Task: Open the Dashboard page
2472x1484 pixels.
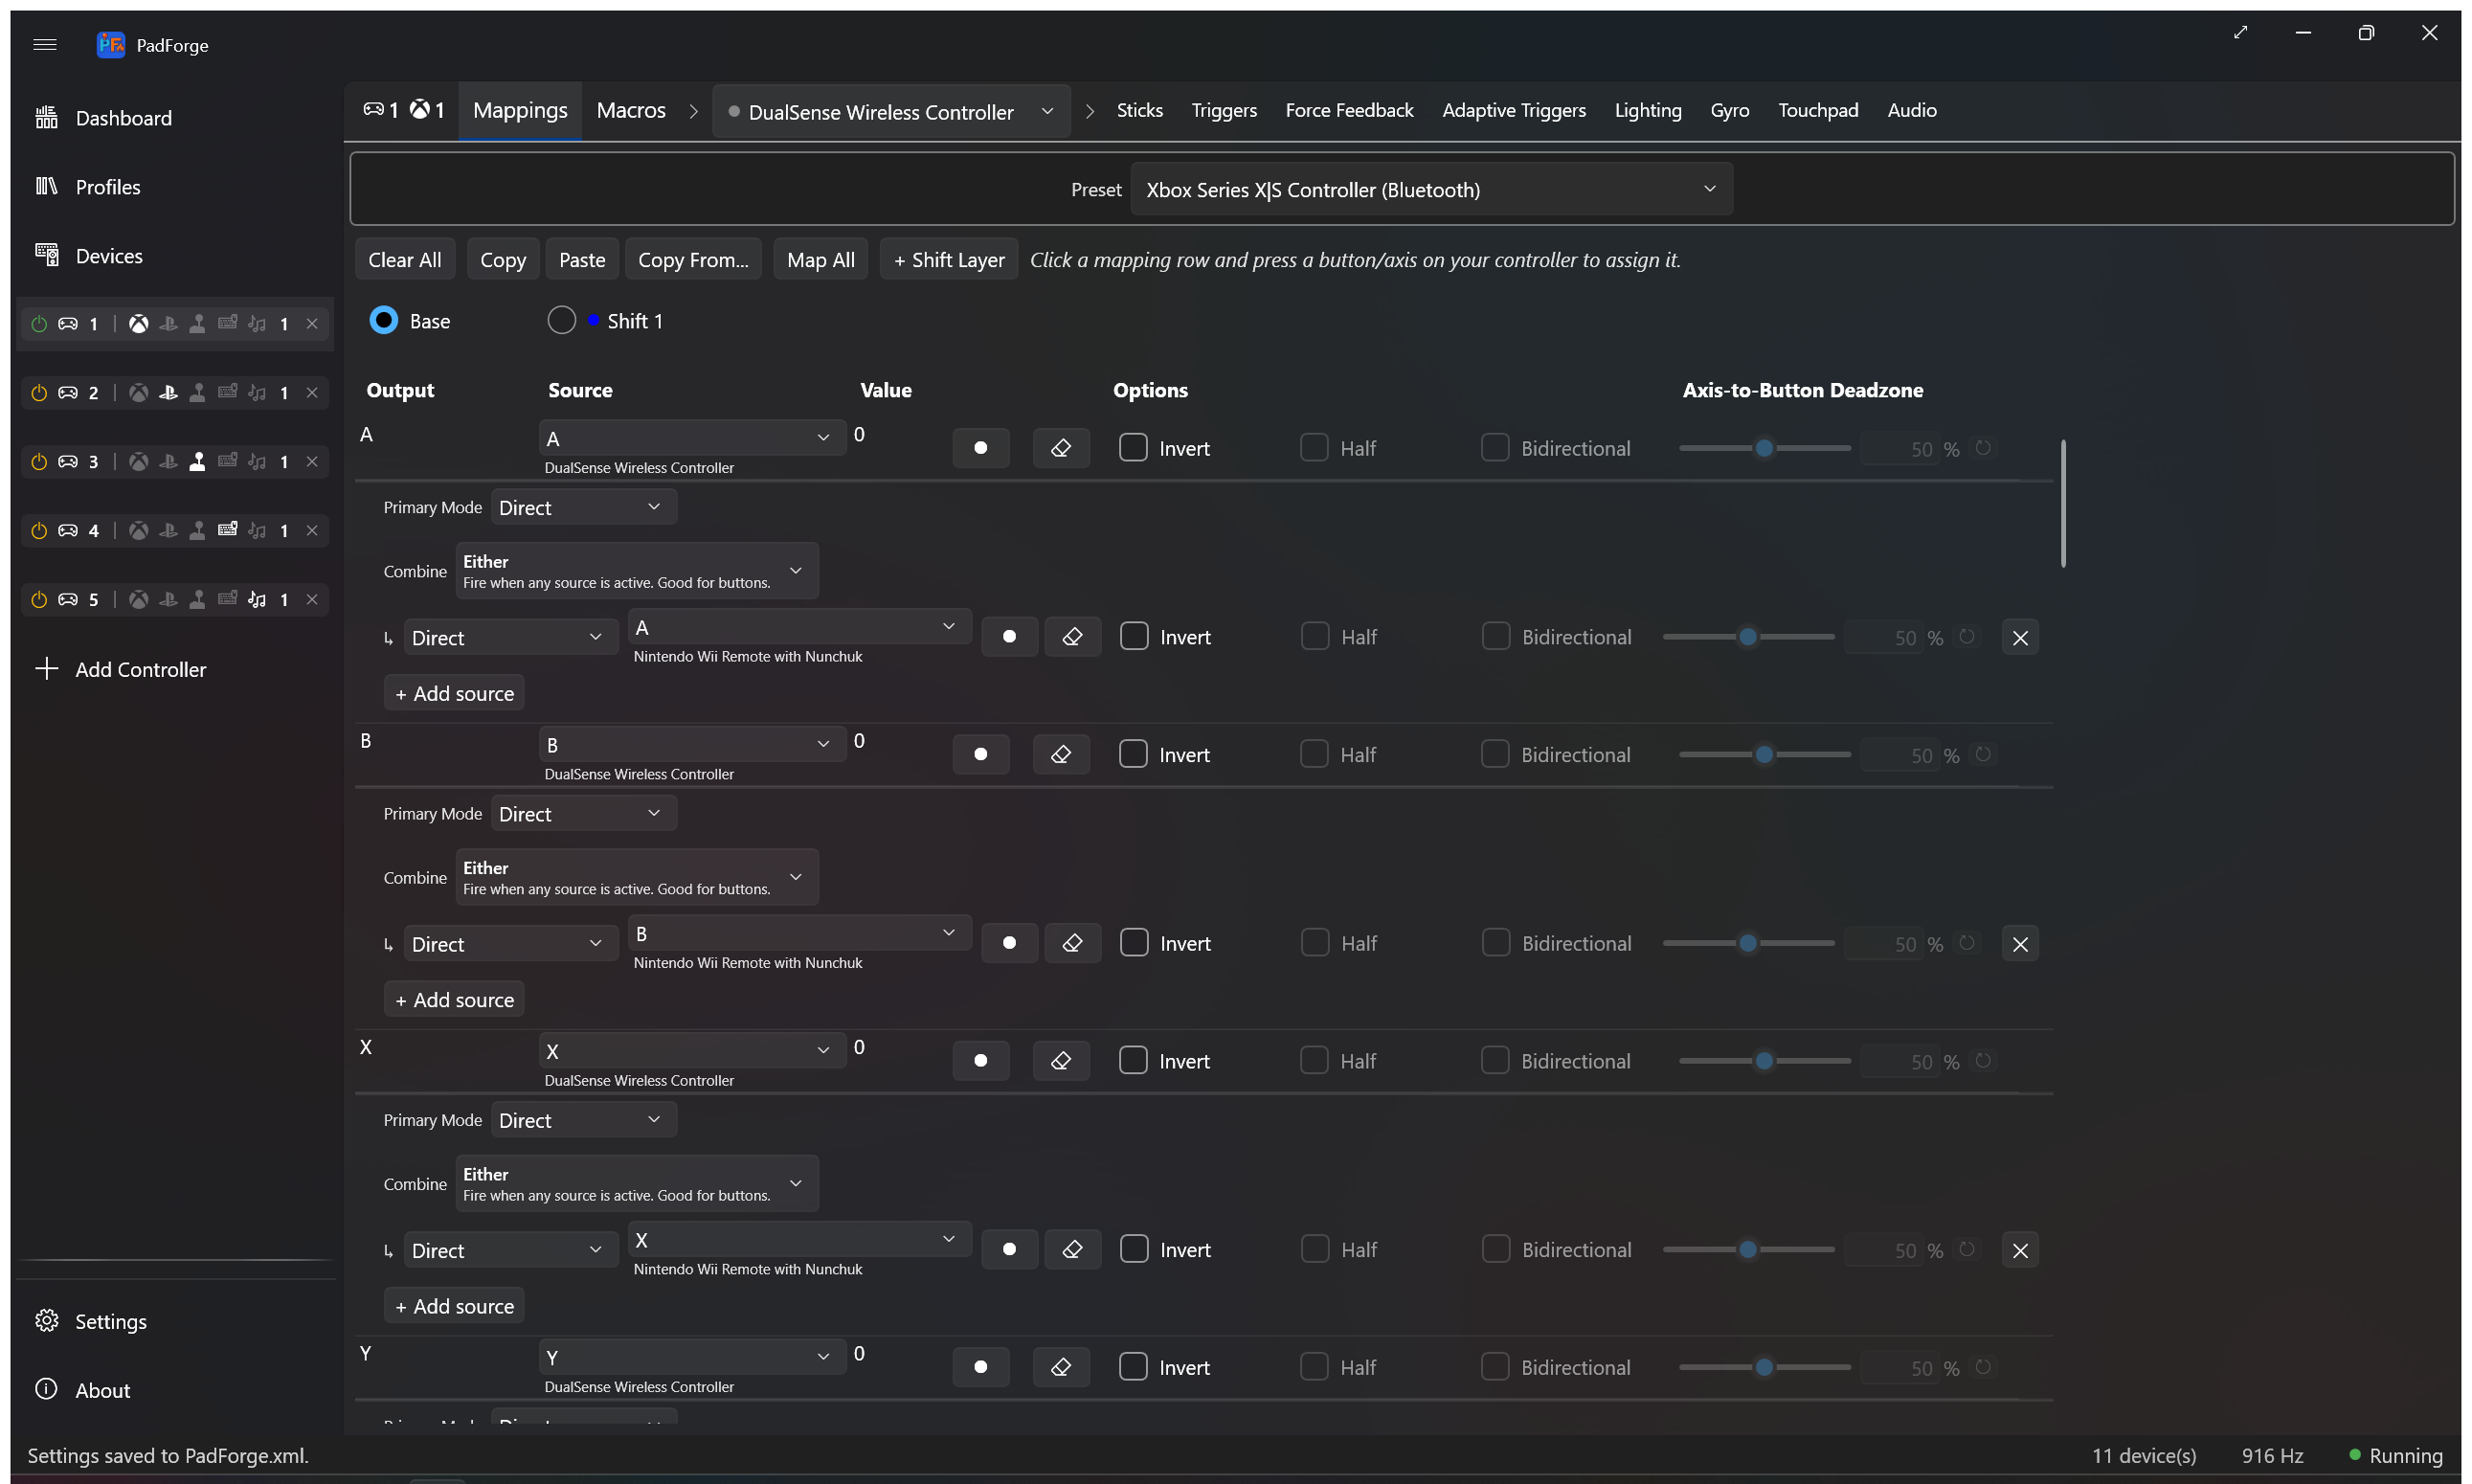Action: point(103,118)
